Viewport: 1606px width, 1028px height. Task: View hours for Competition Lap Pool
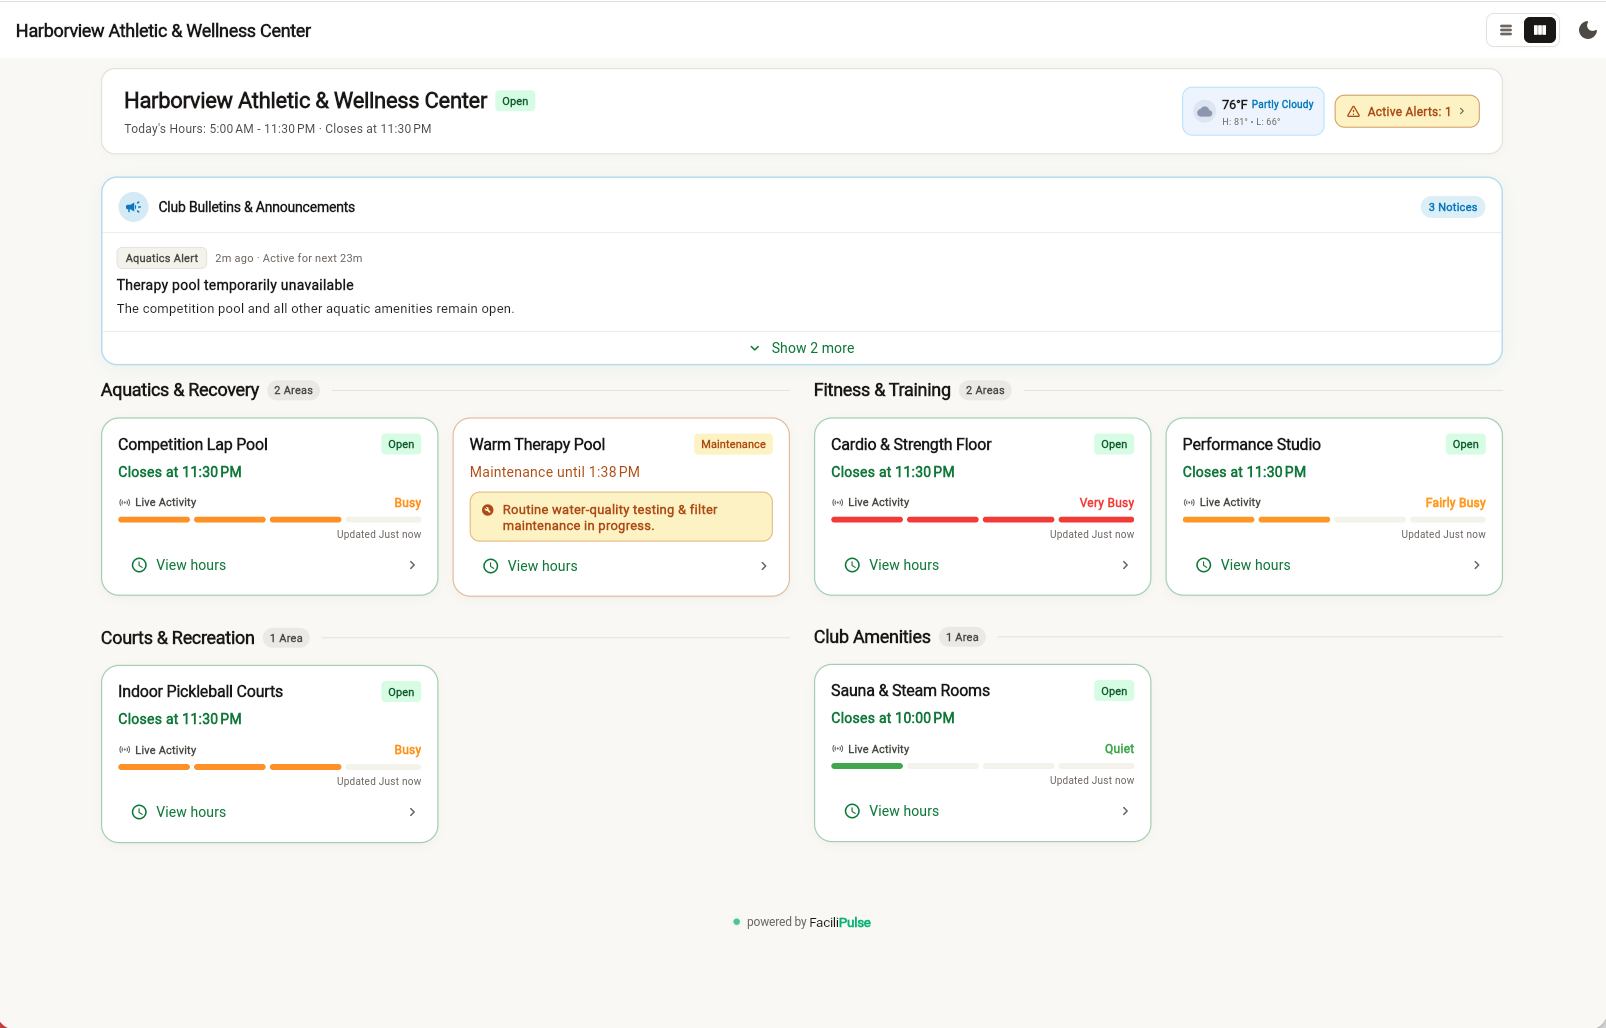(x=270, y=565)
